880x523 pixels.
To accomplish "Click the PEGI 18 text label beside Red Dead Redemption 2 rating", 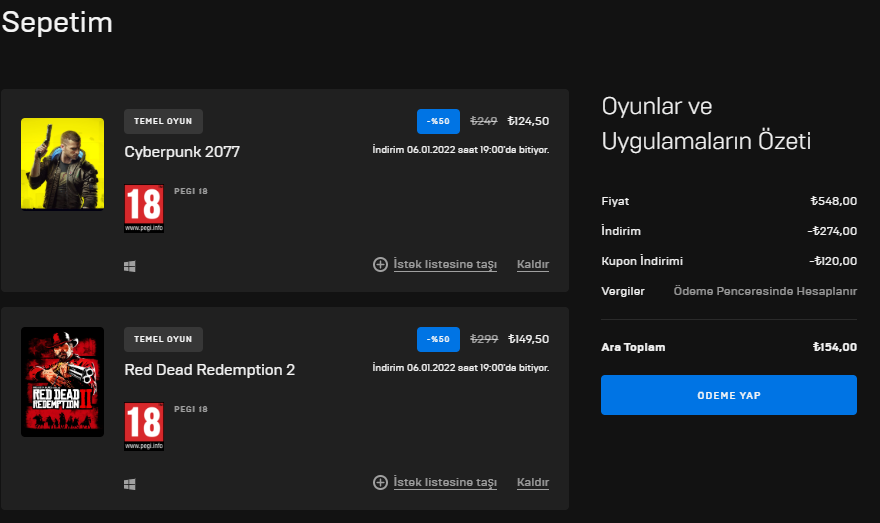I will click(191, 410).
